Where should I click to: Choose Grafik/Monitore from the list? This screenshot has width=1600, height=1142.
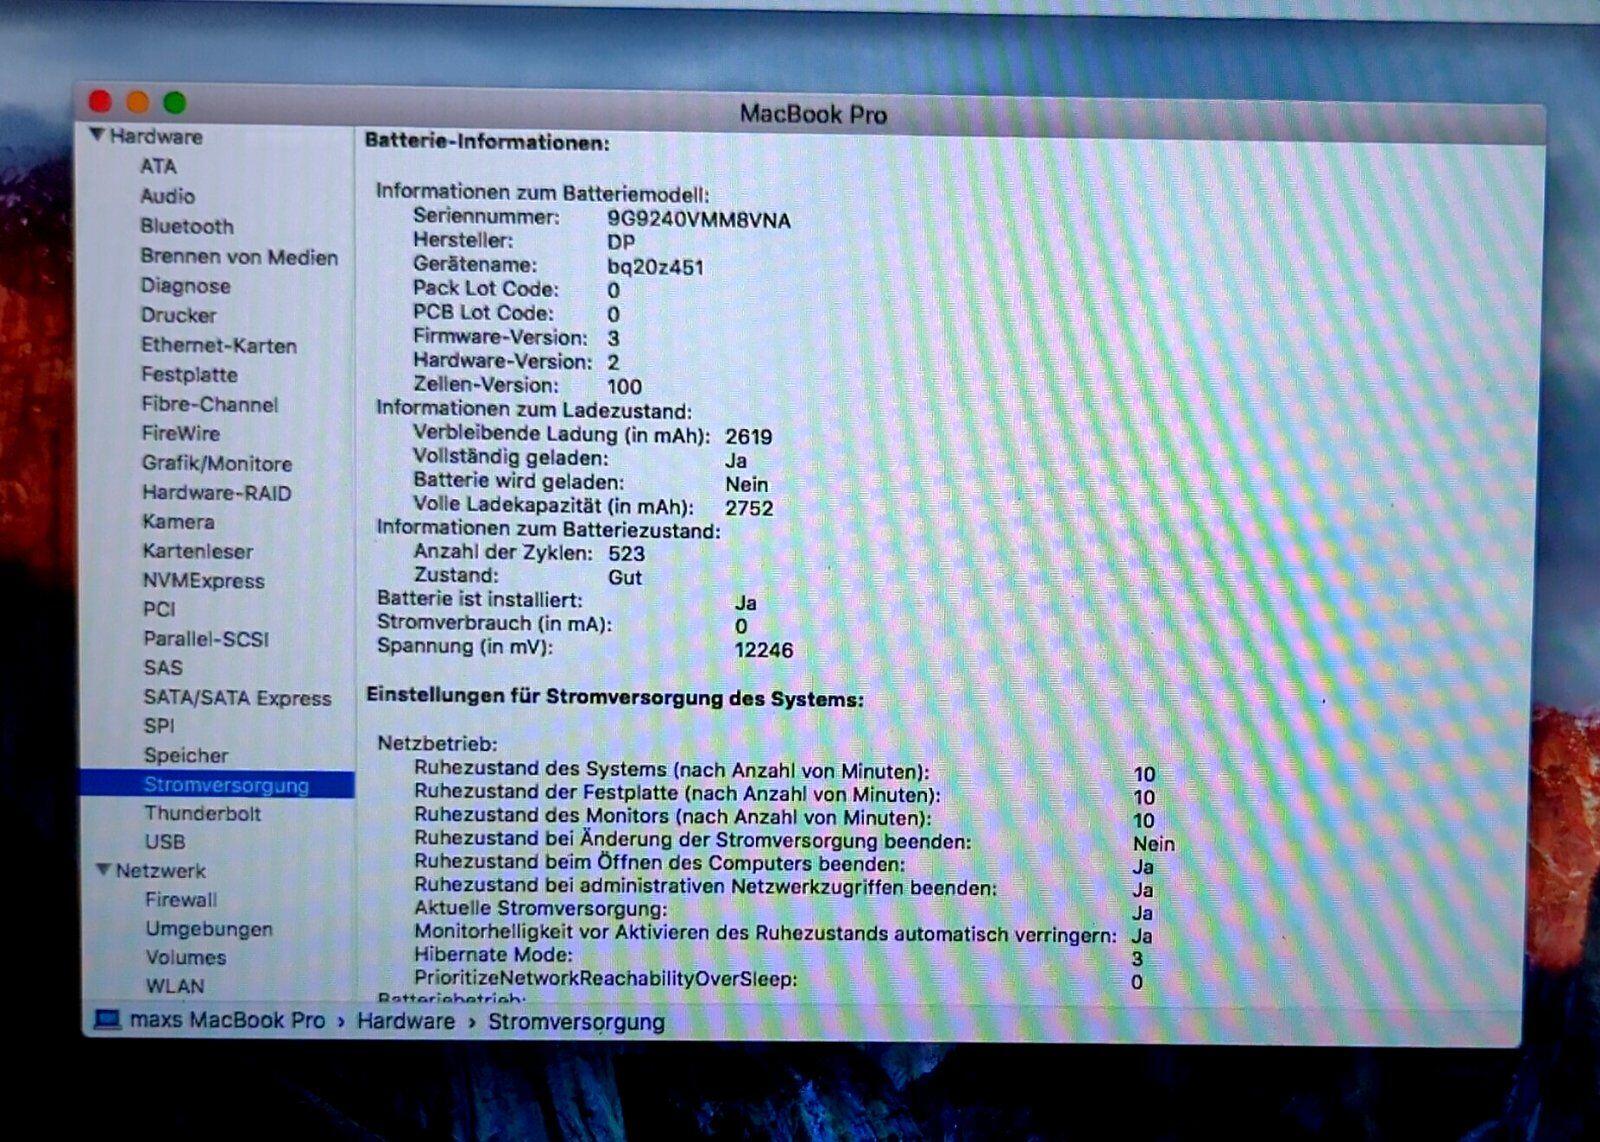pos(216,463)
